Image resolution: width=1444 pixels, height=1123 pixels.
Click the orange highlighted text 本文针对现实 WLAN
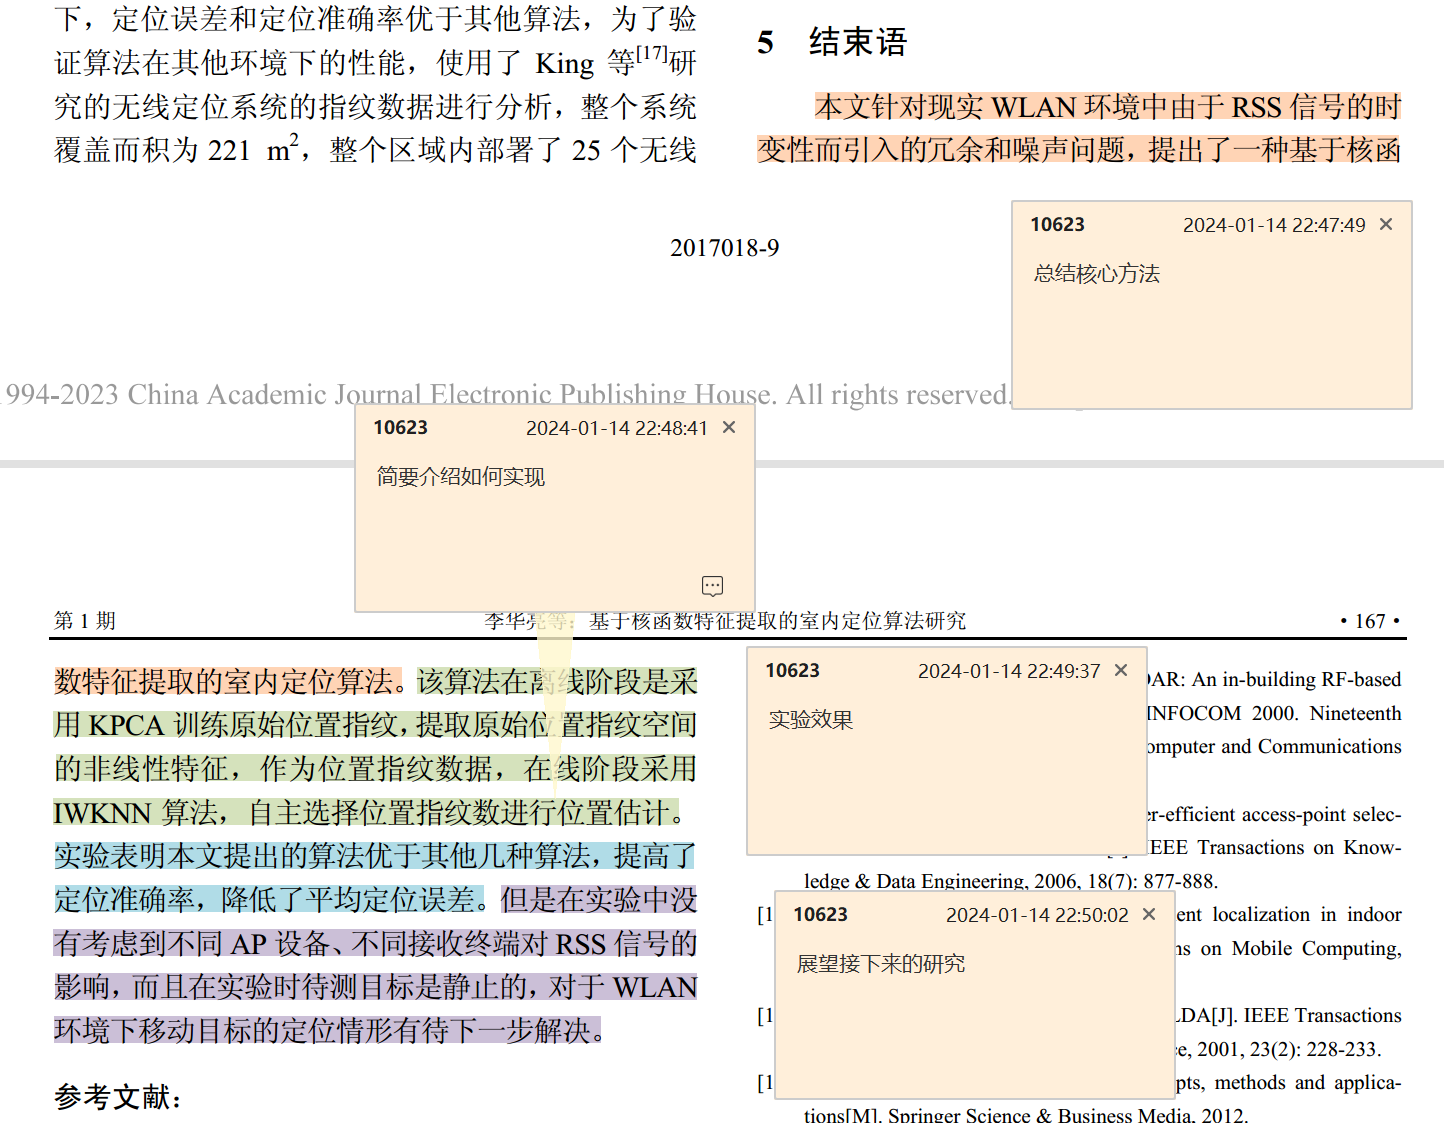coord(945,107)
